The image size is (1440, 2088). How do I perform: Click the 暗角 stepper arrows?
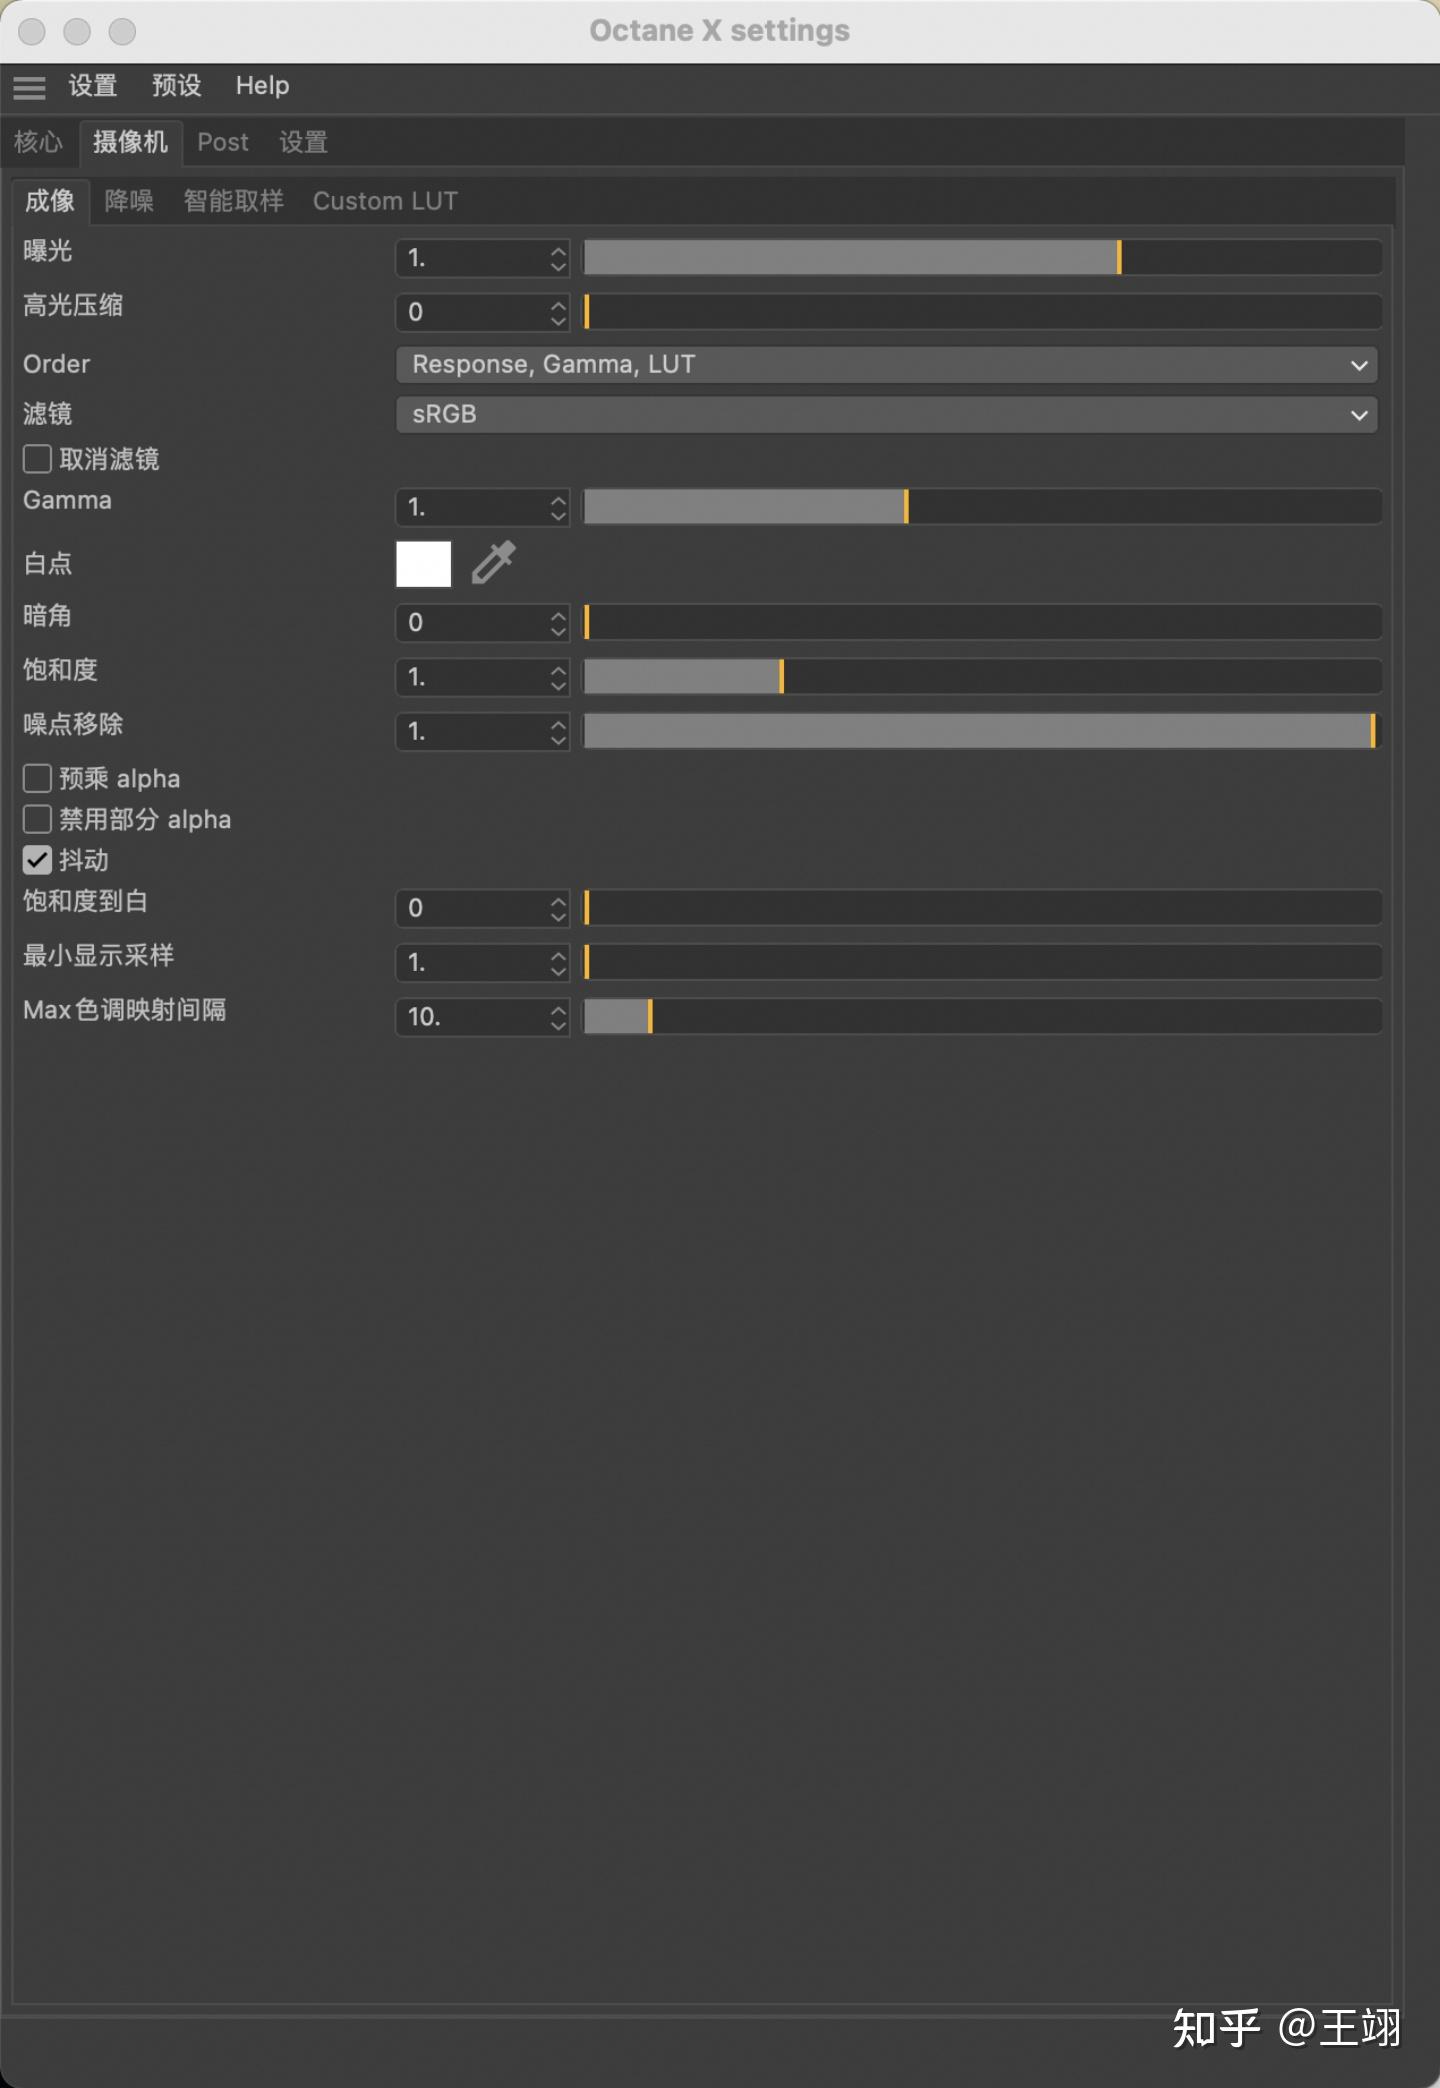point(558,622)
